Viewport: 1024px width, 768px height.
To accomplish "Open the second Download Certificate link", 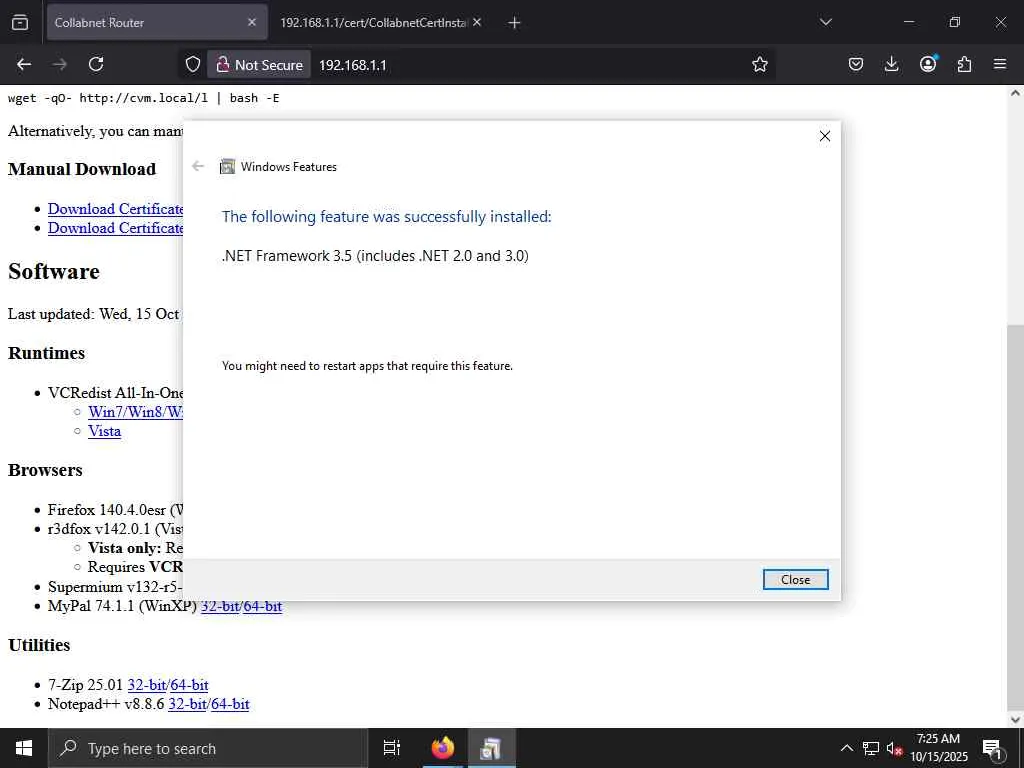I will 116,228.
